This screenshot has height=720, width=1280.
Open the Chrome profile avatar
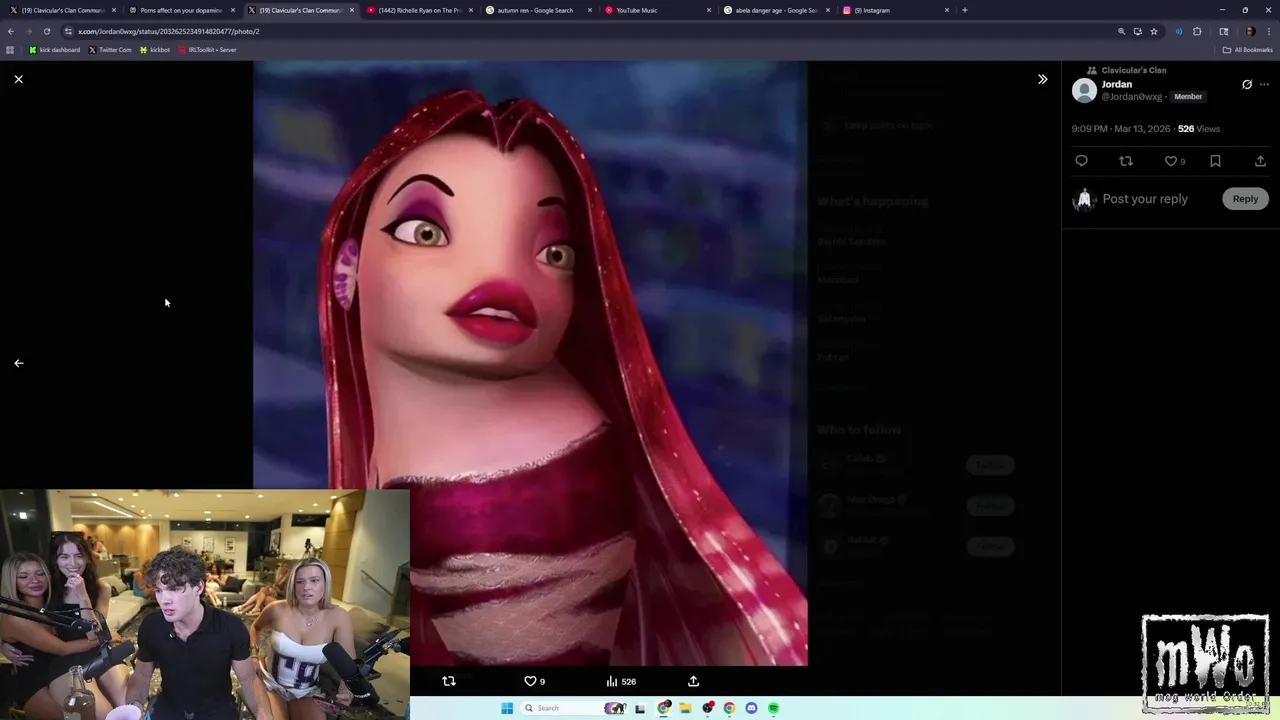pos(1250,31)
